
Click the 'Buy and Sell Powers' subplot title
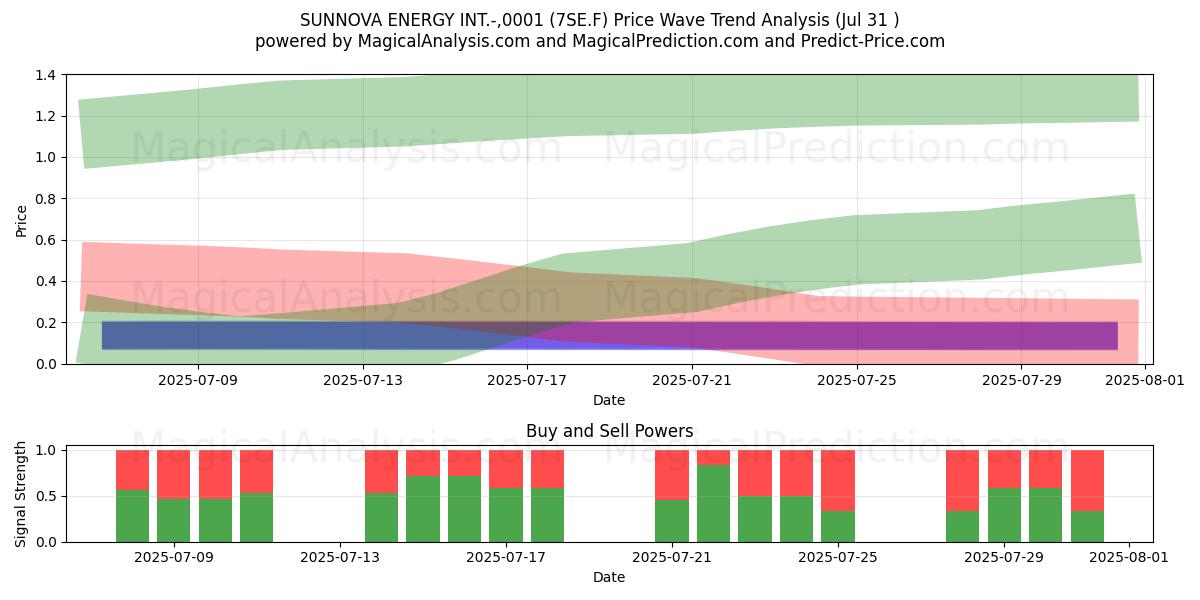point(609,432)
